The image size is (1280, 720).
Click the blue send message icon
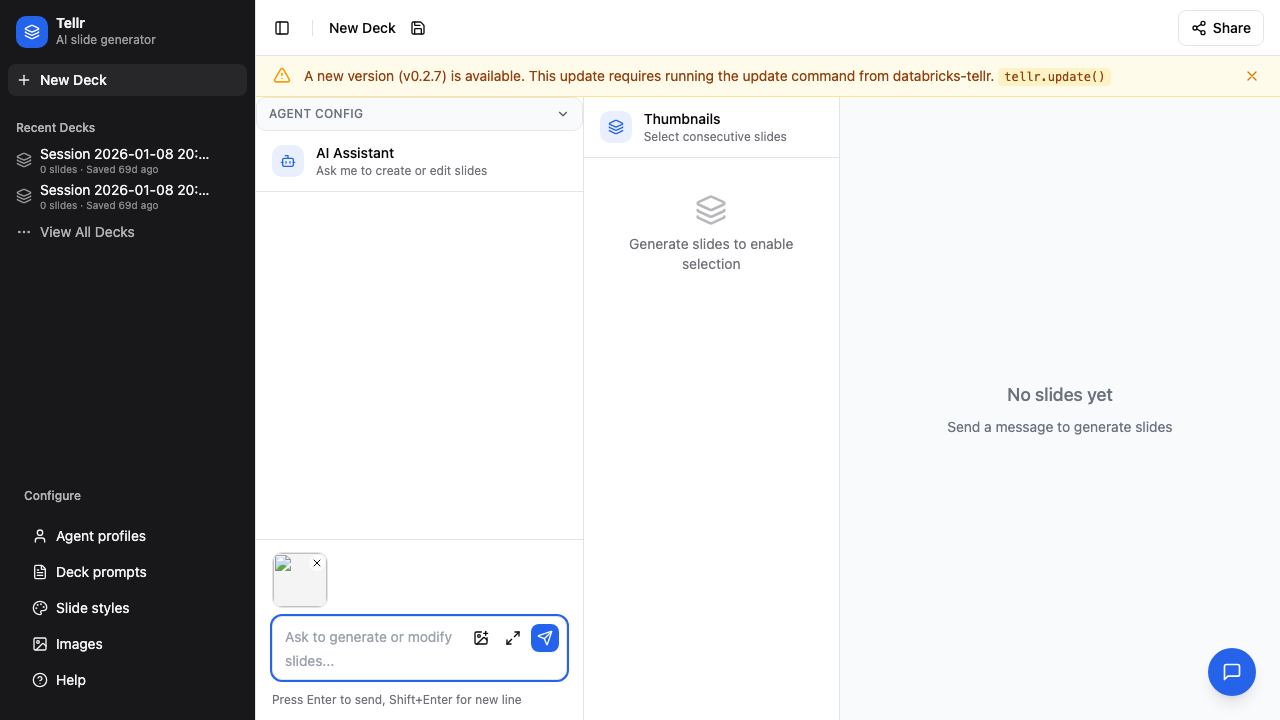tap(545, 637)
